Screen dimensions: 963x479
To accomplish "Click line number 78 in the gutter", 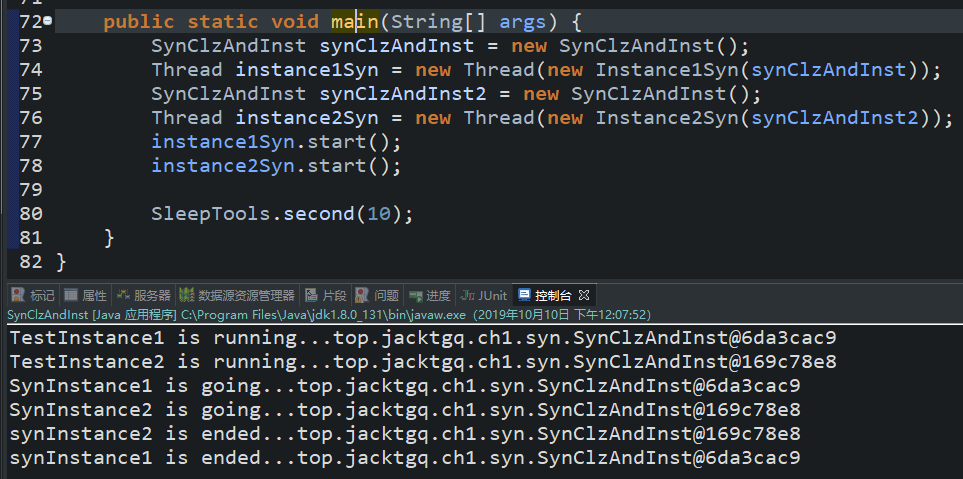I will 31,166.
